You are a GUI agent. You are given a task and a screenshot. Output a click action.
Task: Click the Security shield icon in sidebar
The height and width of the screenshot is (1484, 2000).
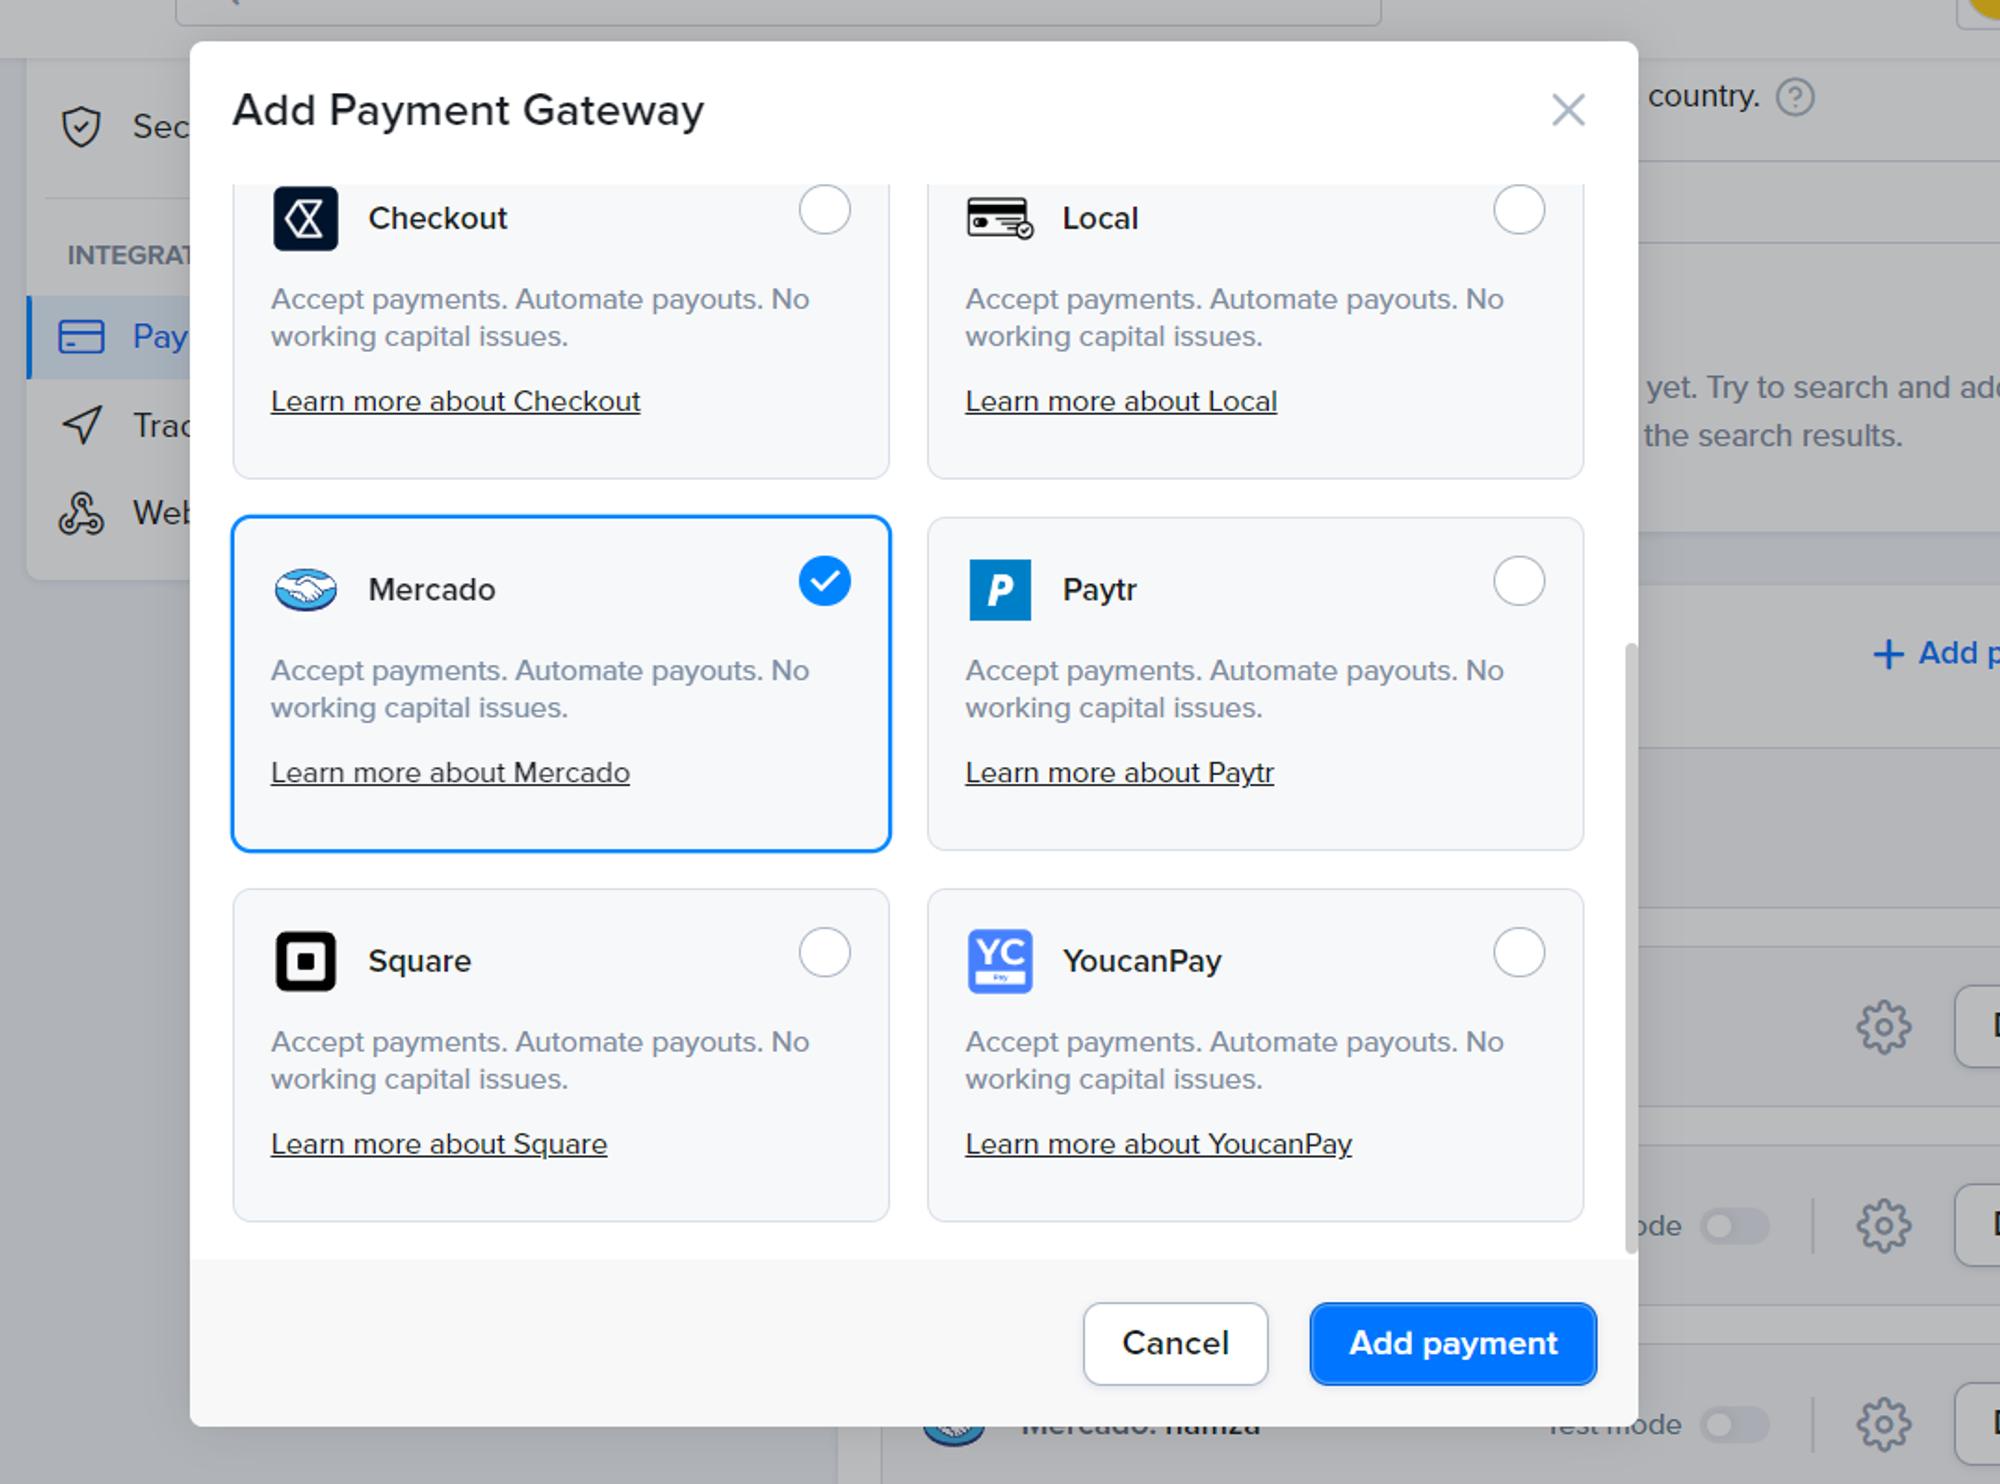[x=81, y=127]
